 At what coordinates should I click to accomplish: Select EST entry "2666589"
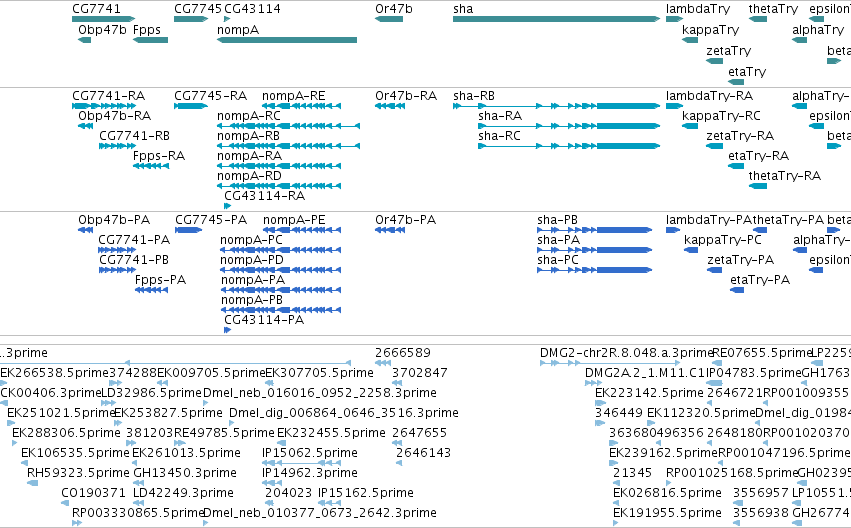403,353
